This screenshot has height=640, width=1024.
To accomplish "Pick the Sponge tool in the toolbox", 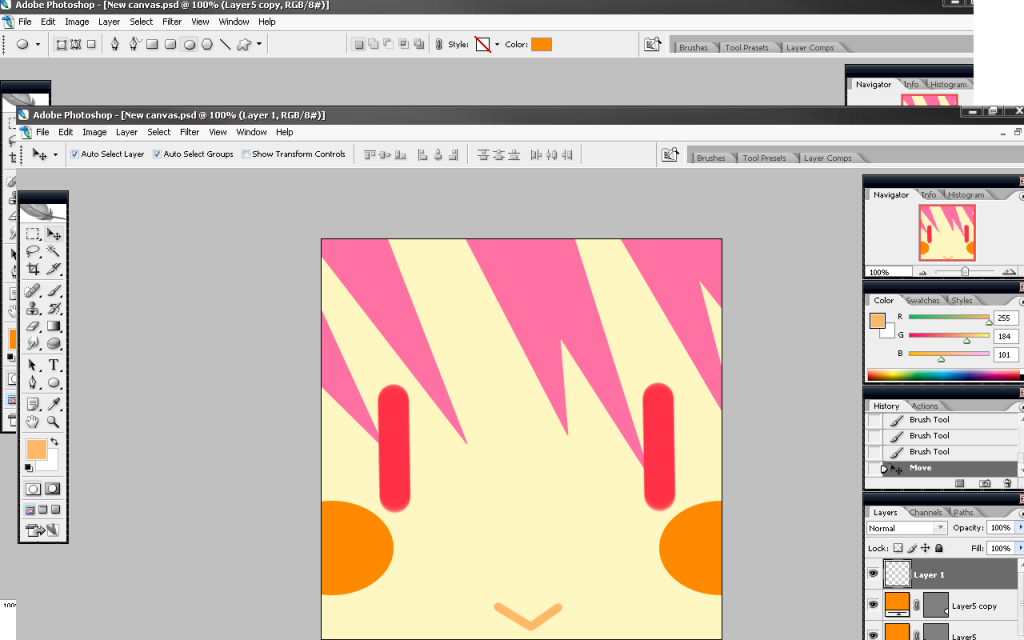I will click(54, 344).
